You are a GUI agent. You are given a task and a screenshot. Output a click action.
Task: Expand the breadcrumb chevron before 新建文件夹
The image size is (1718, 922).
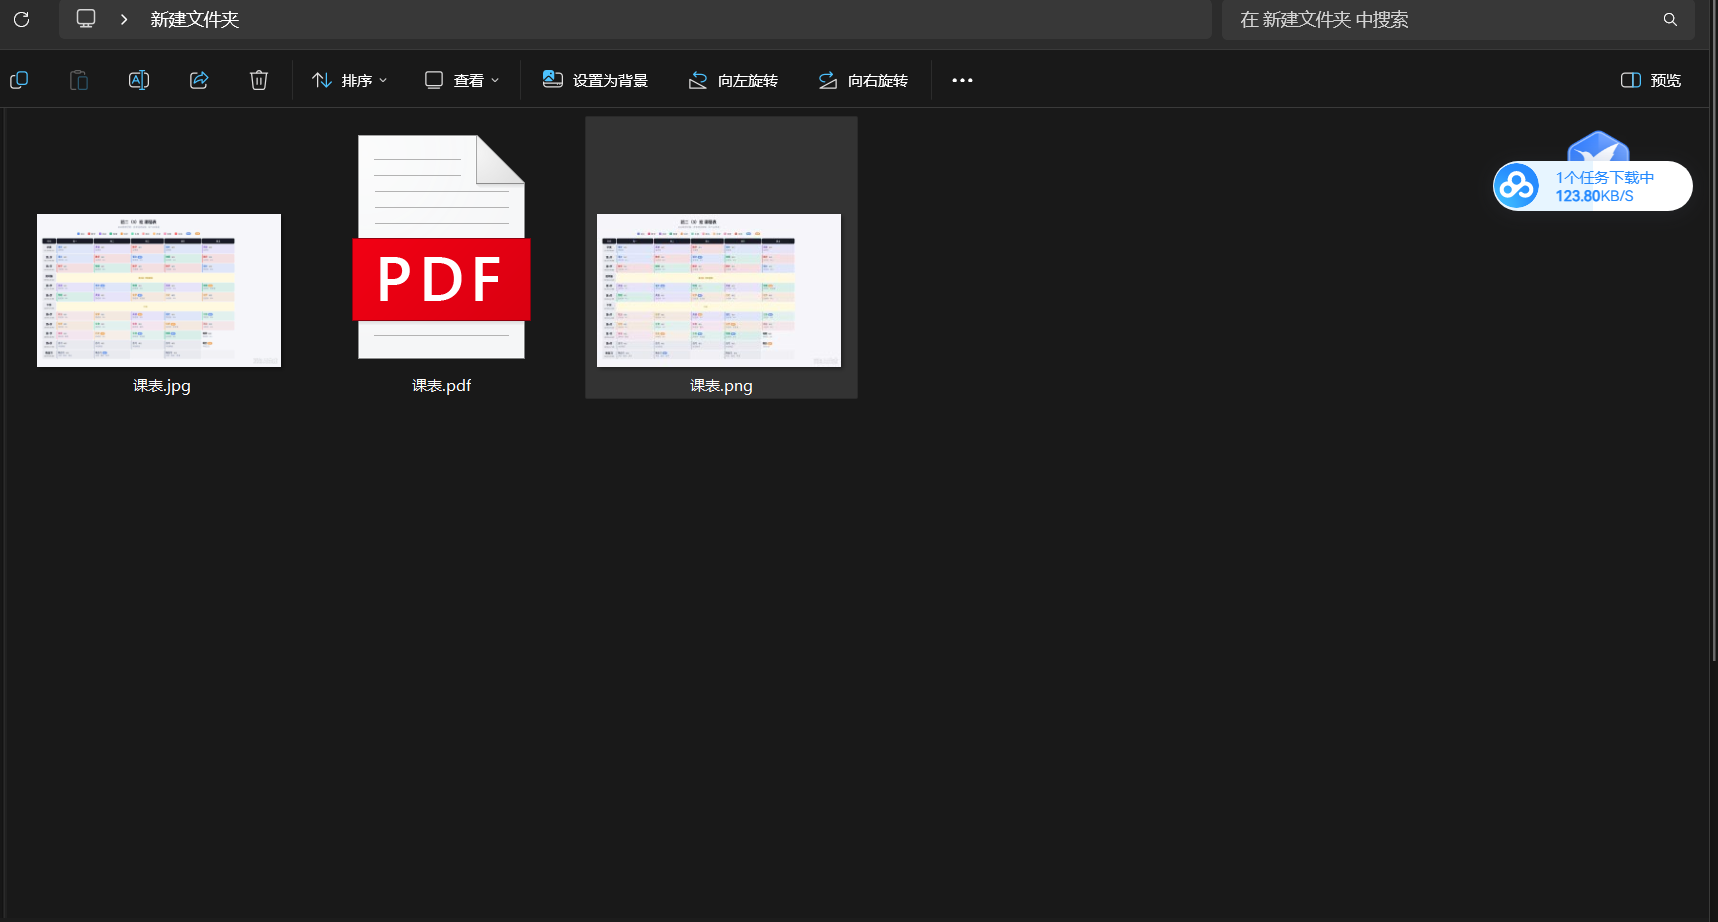(x=124, y=19)
